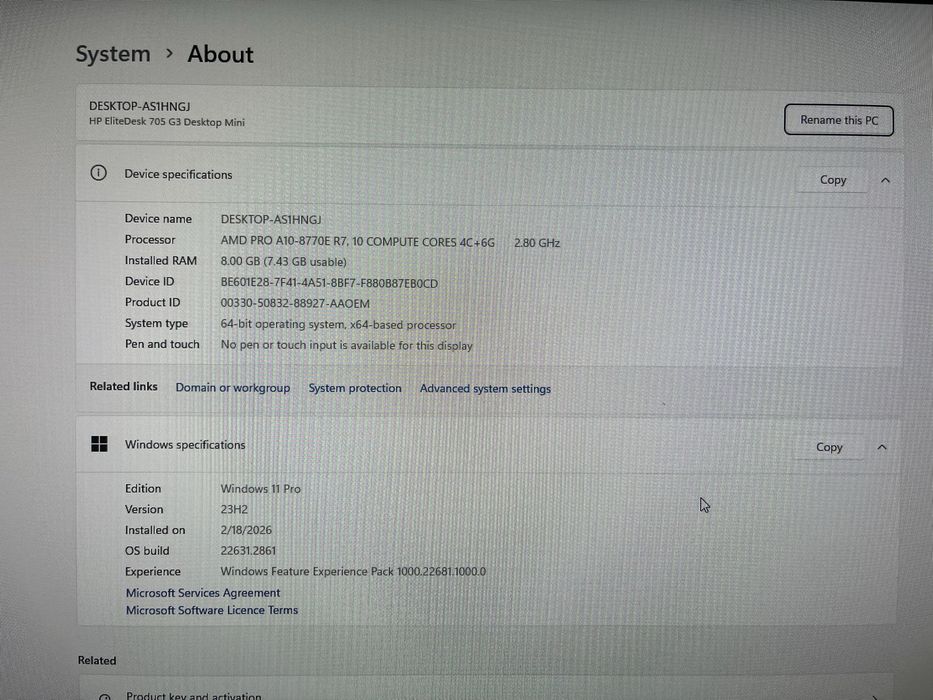Screen dimensions: 933x700
Task: Select device name value DESKTOP-AS1HNGJ in specifications
Action: (271, 220)
